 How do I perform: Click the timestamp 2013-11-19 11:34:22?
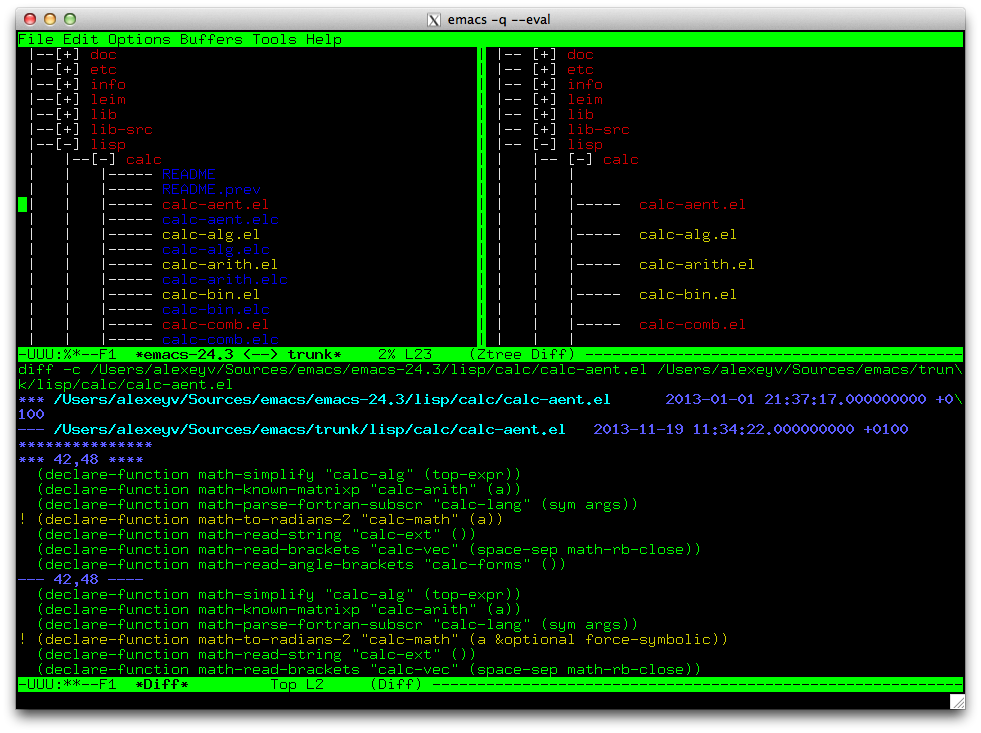coord(723,430)
